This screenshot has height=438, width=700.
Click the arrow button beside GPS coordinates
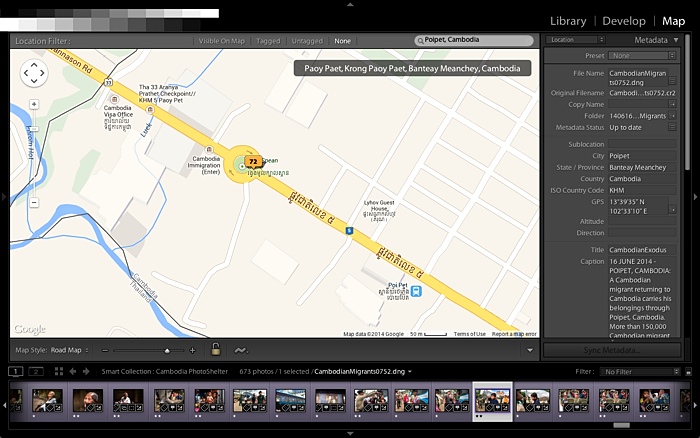(672, 209)
